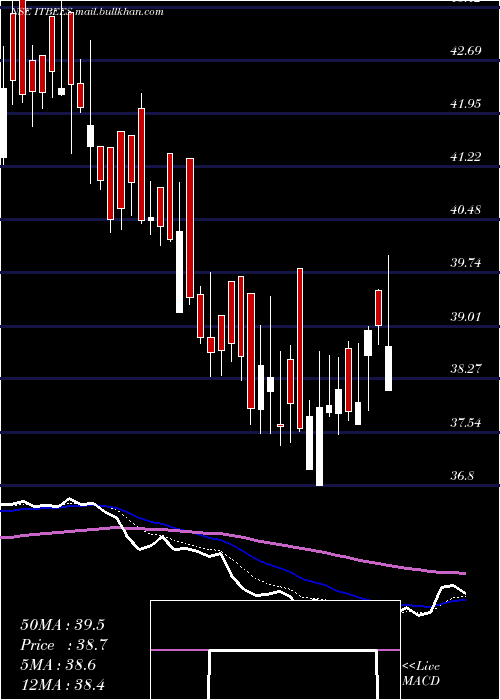Click the 39.74 price axis label

(466, 262)
